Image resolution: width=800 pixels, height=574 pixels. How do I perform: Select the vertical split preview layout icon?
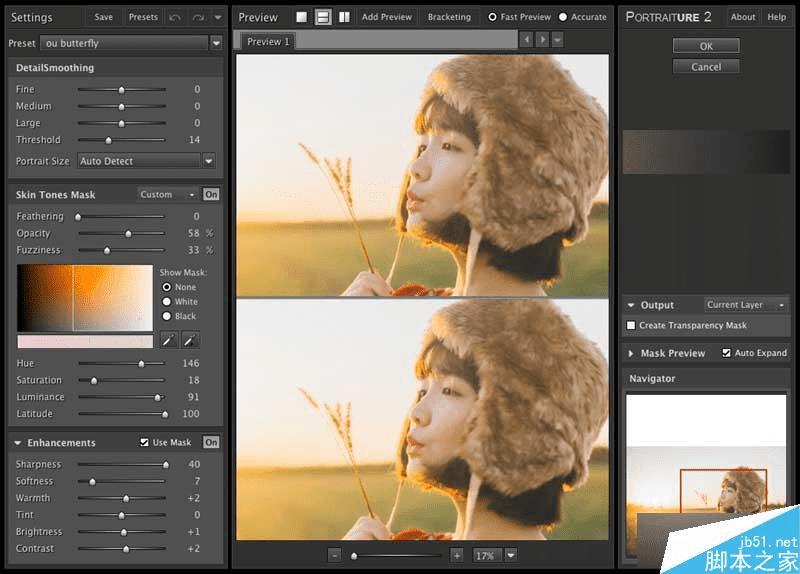(344, 17)
